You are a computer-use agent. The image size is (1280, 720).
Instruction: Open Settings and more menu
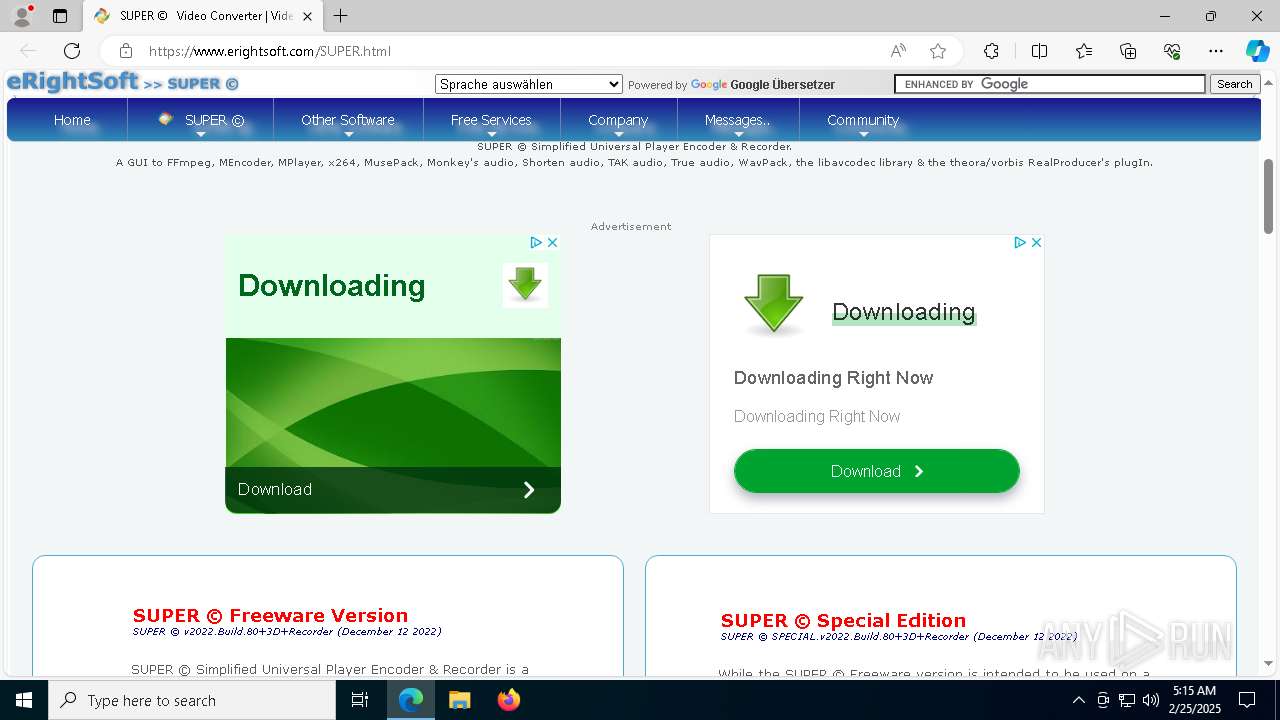click(1216, 51)
